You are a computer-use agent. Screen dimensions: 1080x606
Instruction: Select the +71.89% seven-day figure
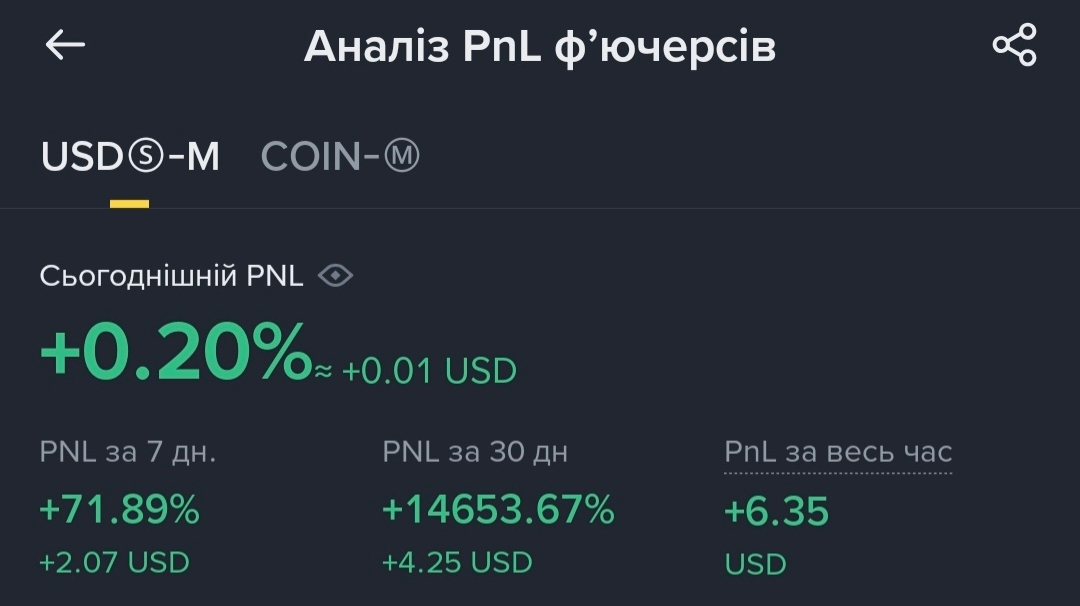point(119,510)
